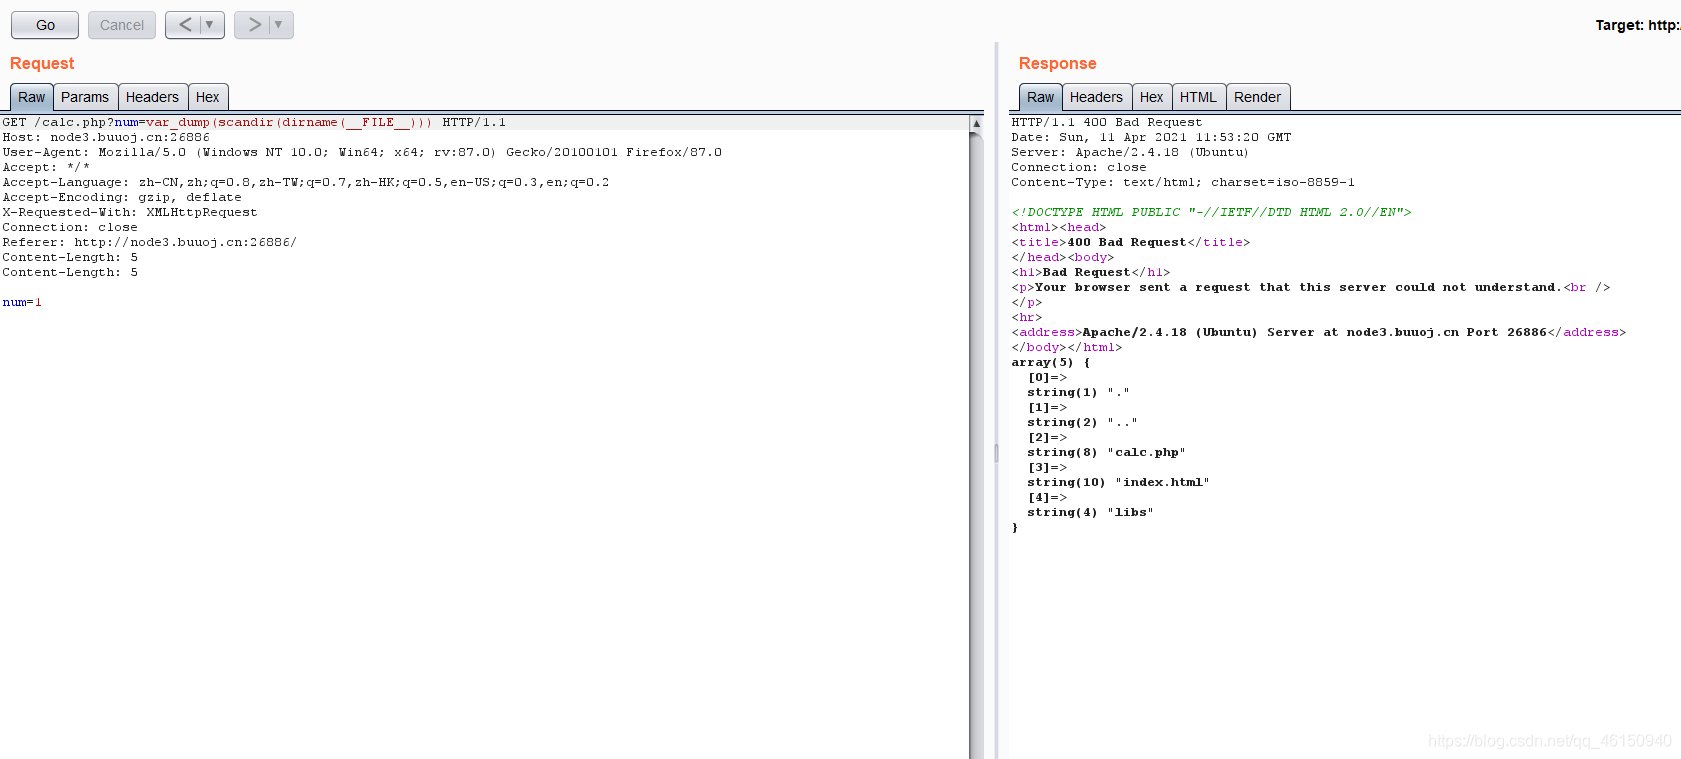Open the Response HTML tab

pos(1198,97)
